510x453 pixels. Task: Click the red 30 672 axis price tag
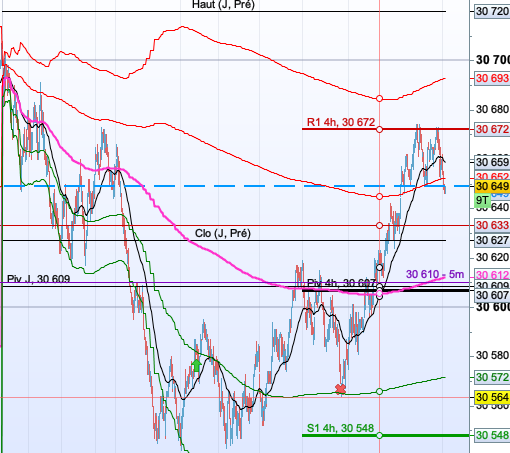[492, 129]
